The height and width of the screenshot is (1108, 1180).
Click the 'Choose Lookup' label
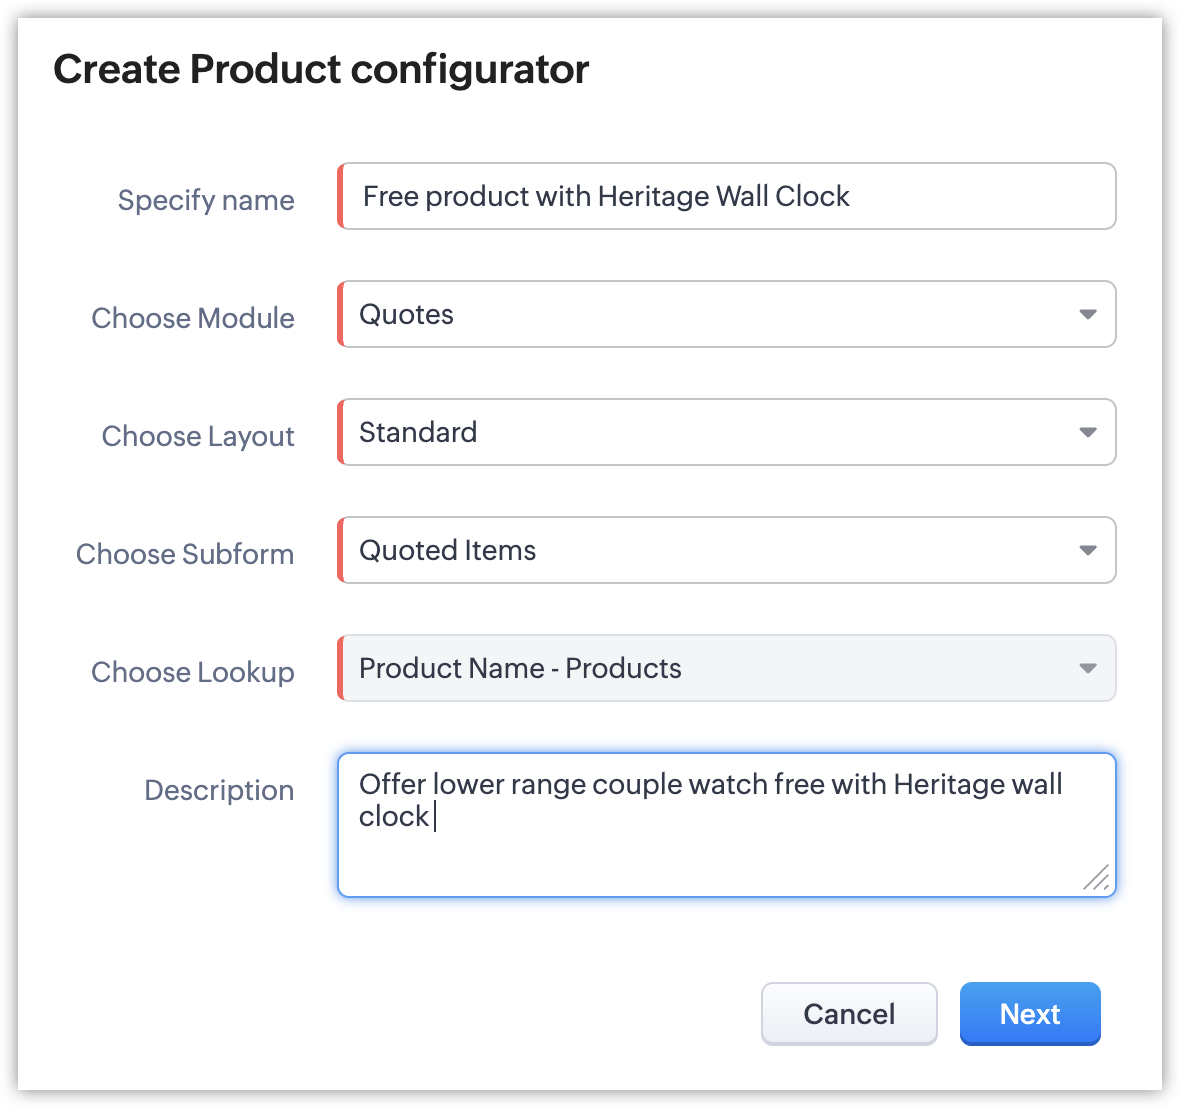point(193,672)
